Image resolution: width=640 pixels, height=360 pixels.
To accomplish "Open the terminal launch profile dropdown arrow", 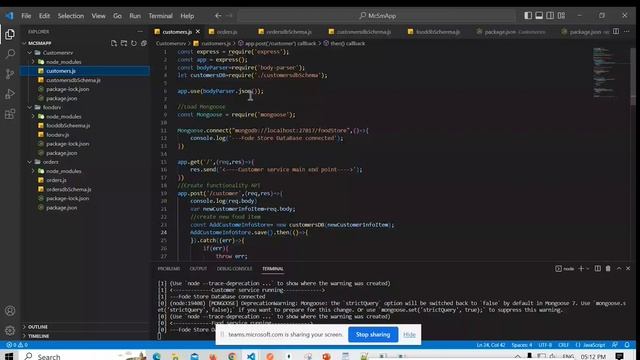I will (588, 269).
